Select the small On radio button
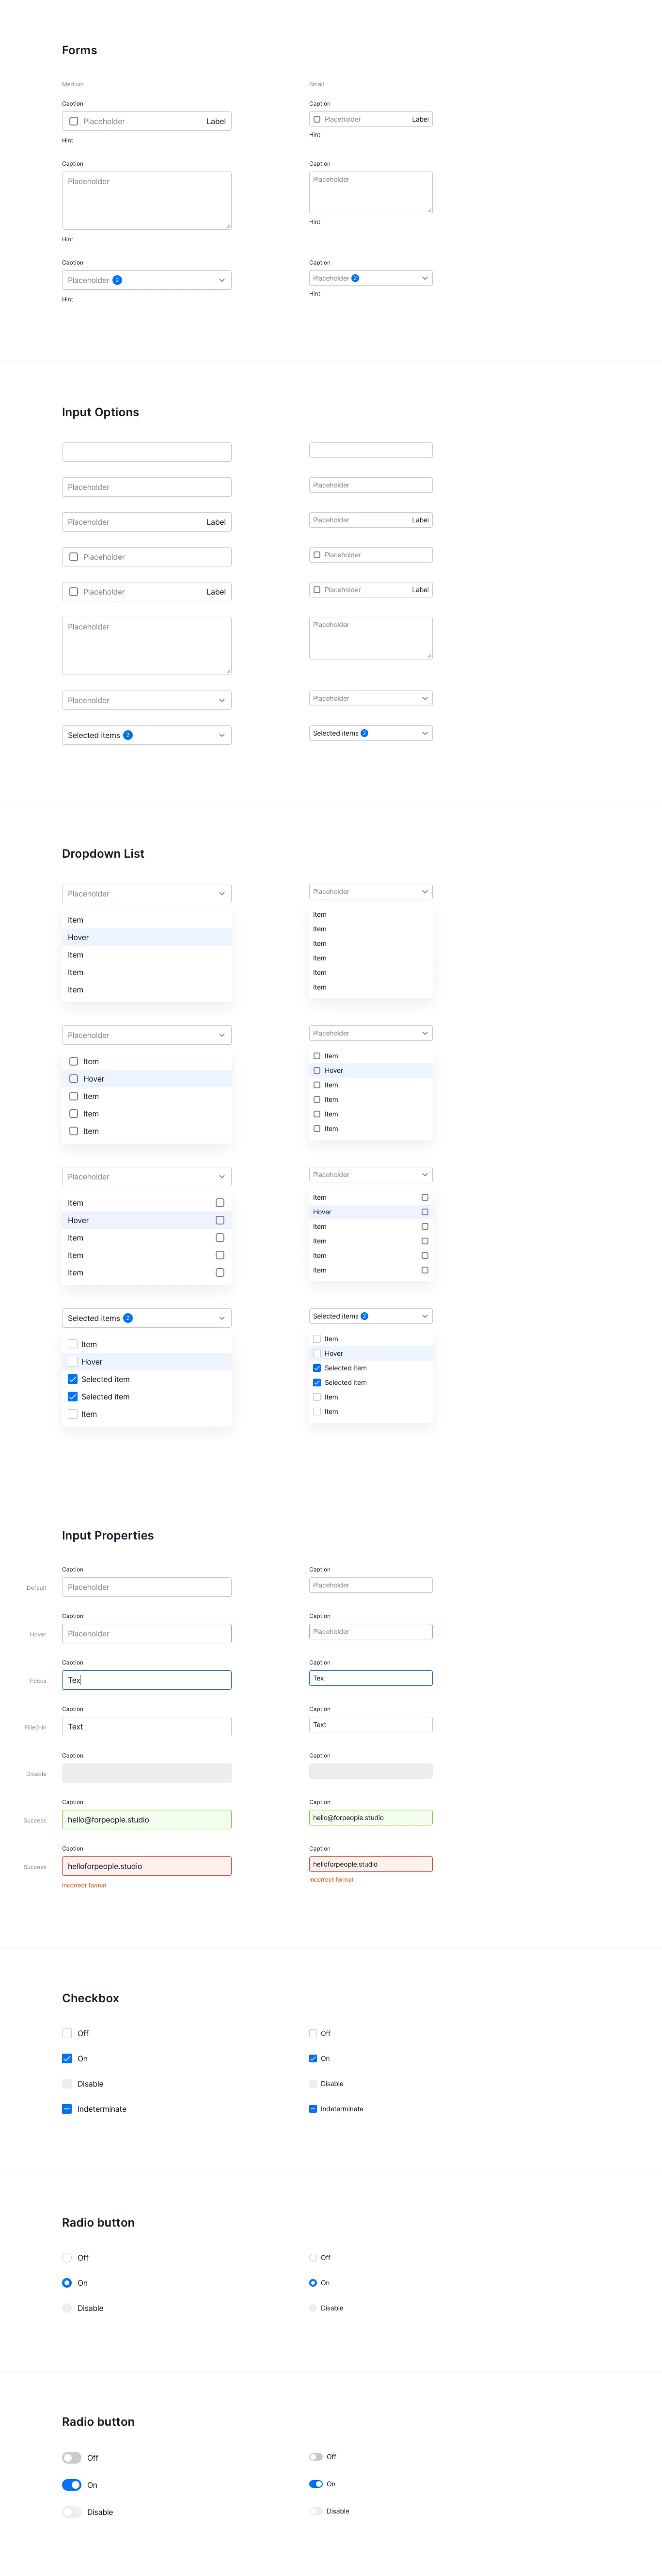 313,2283
